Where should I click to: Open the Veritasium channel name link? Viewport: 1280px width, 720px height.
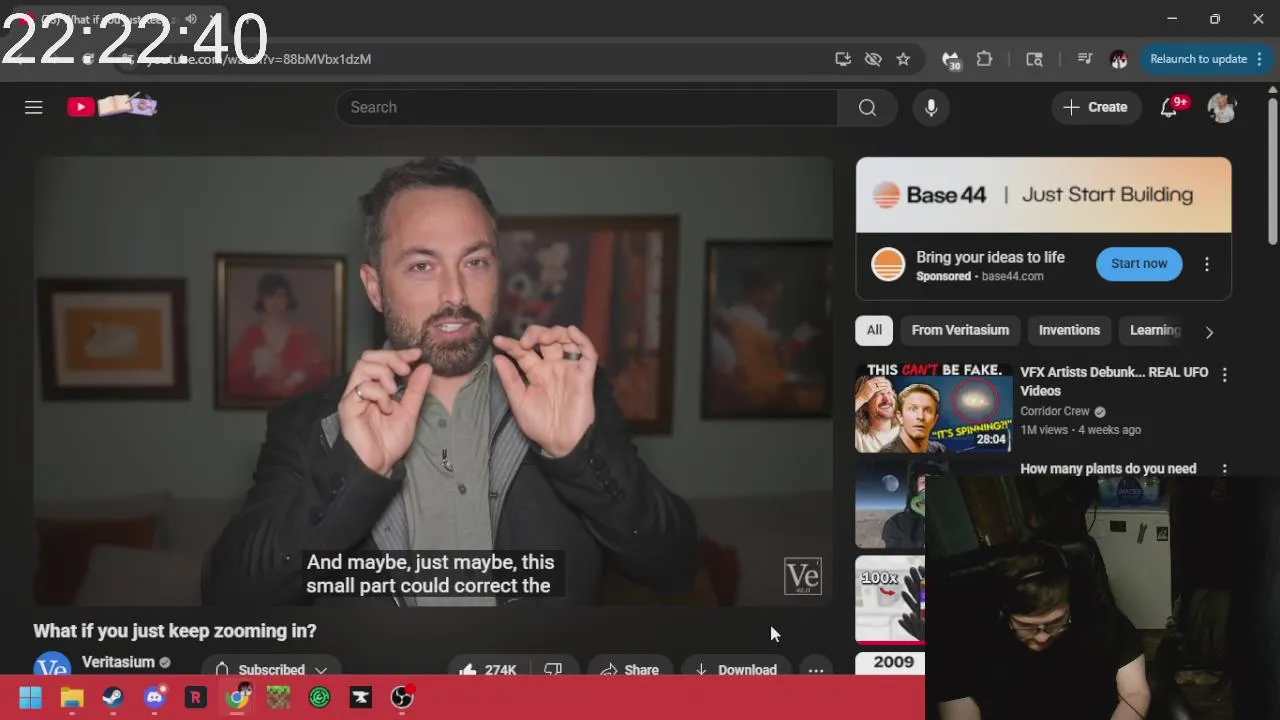tap(118, 662)
